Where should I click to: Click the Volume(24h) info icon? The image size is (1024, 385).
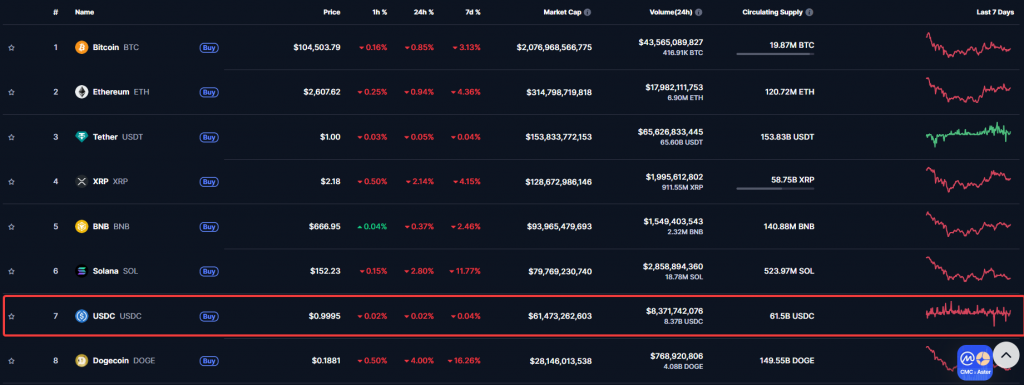click(699, 12)
